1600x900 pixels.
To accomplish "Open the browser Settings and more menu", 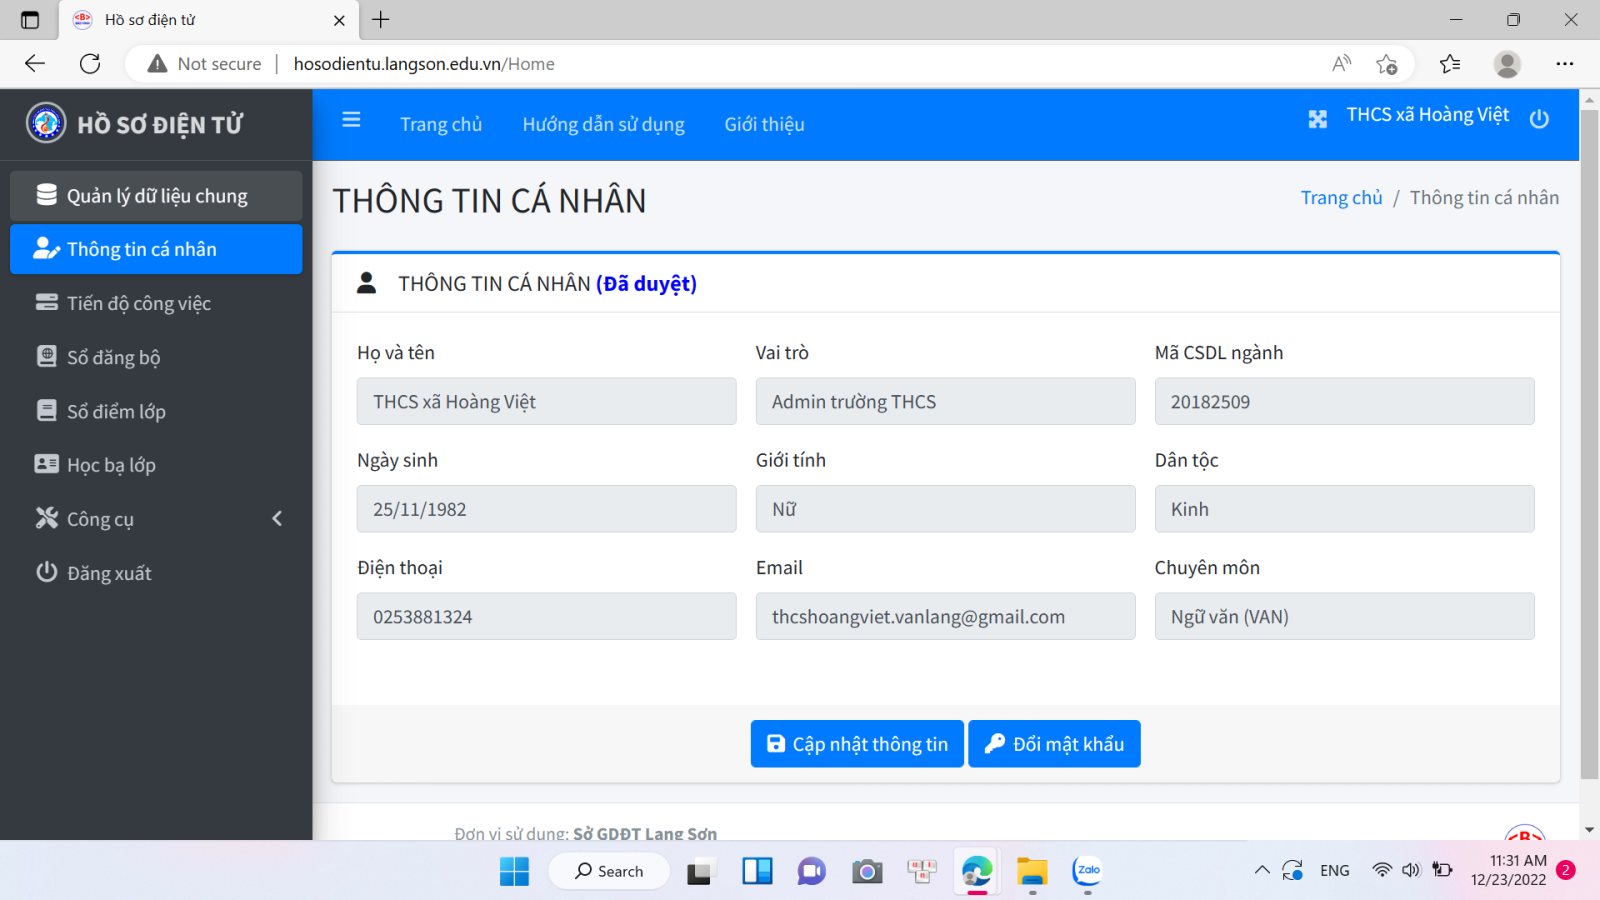I will coord(1565,64).
